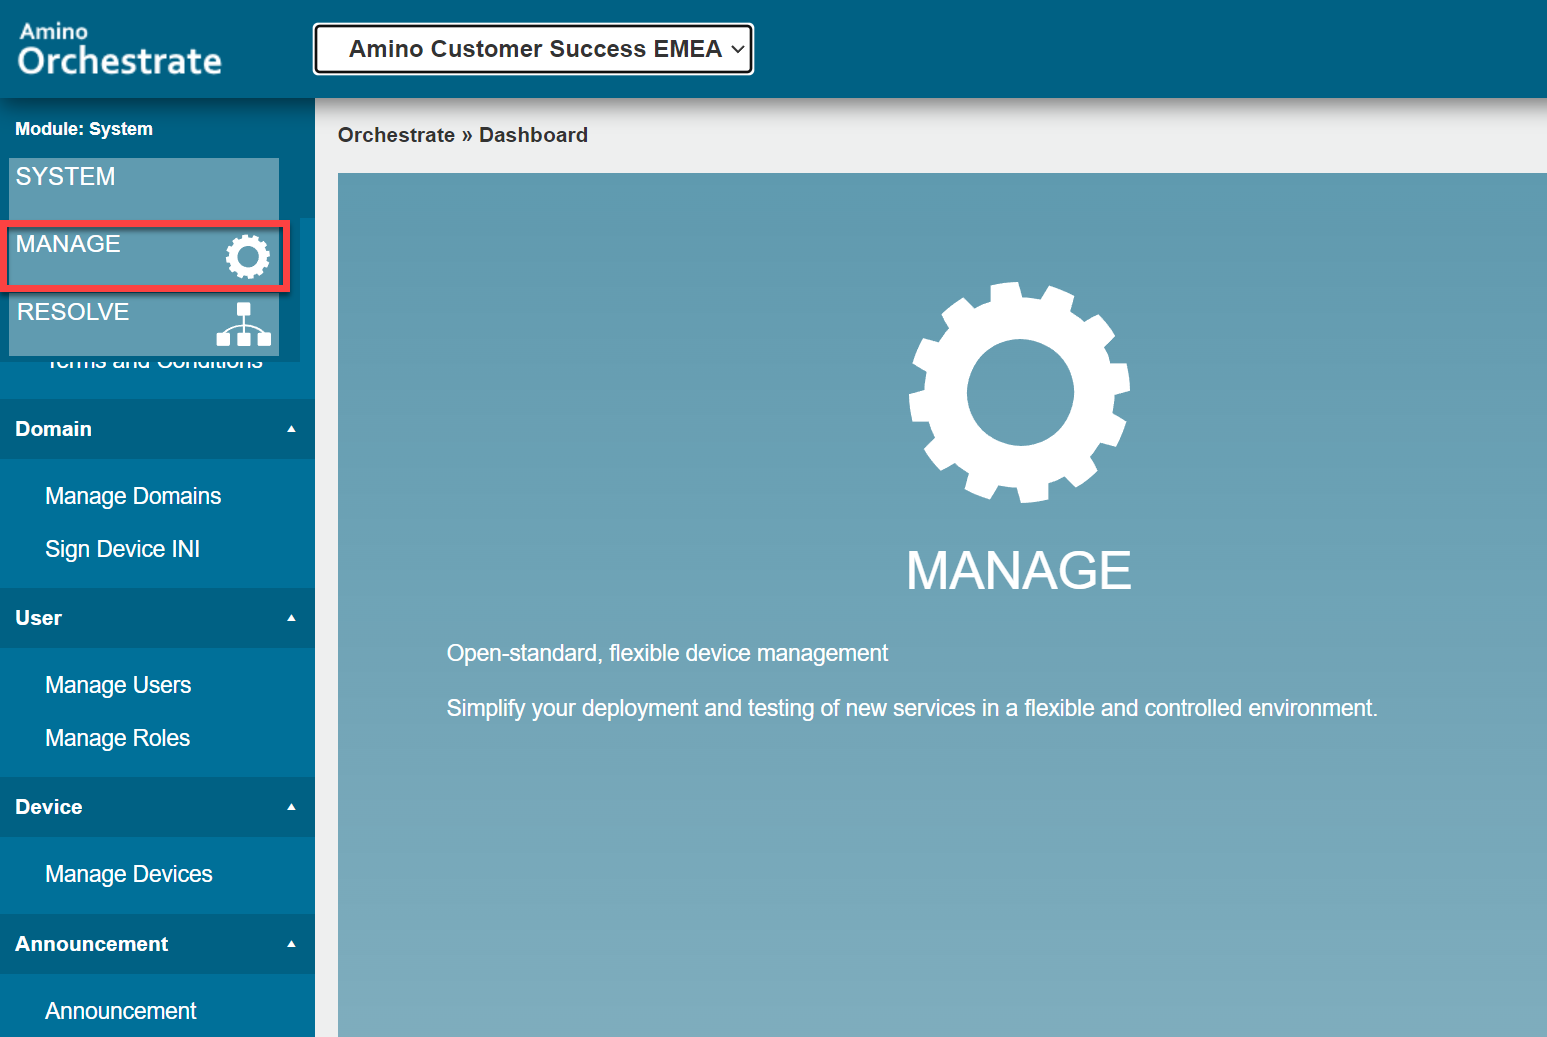Open Manage Users page
This screenshot has height=1037, width=1547.
[x=118, y=685]
